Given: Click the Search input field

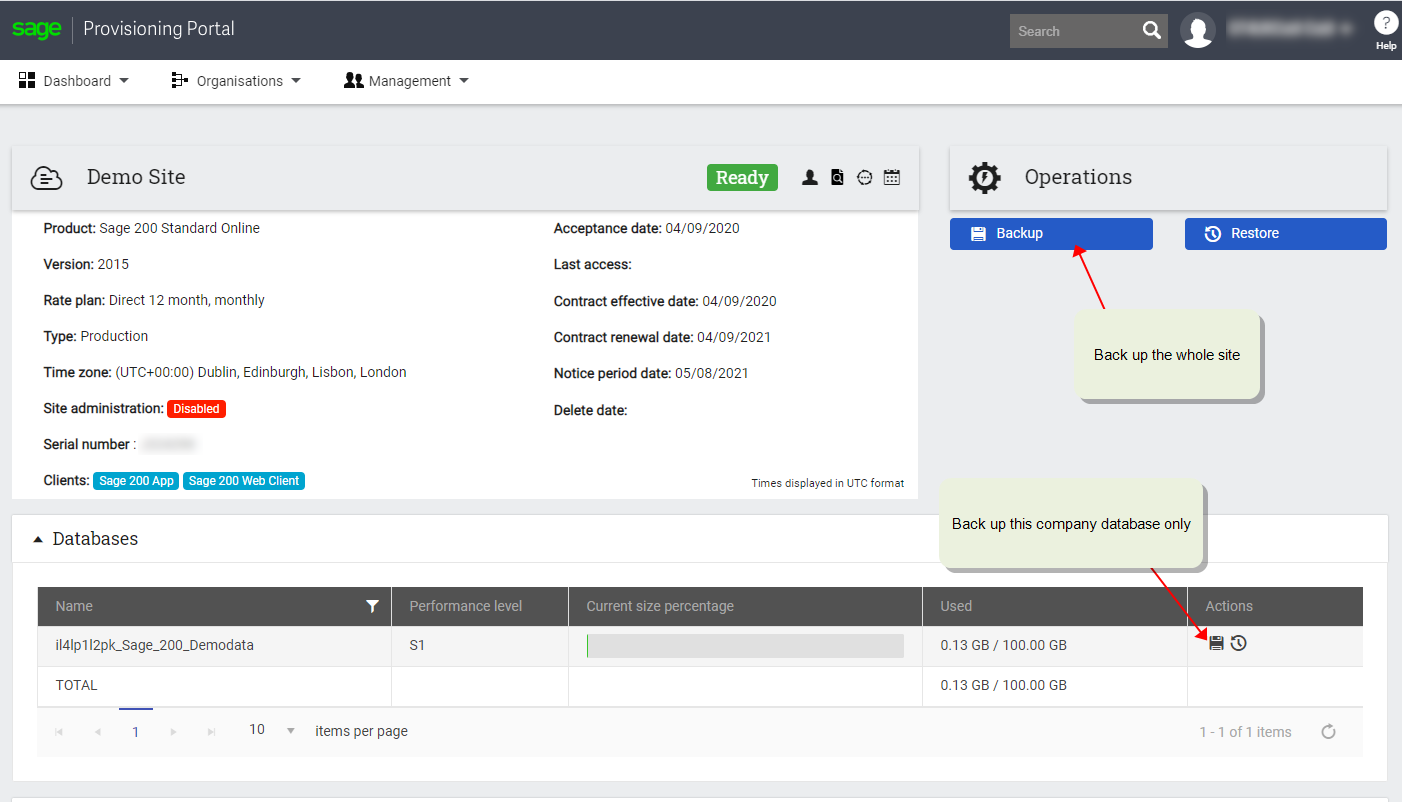Looking at the screenshot, I should 1074,31.
